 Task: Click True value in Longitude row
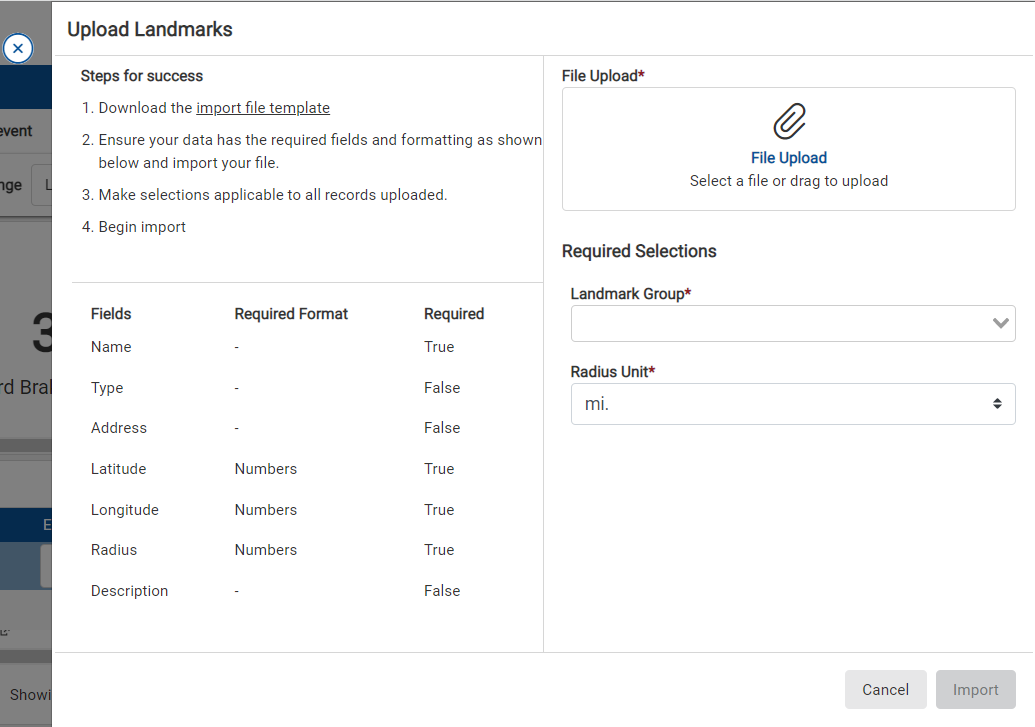coord(439,510)
